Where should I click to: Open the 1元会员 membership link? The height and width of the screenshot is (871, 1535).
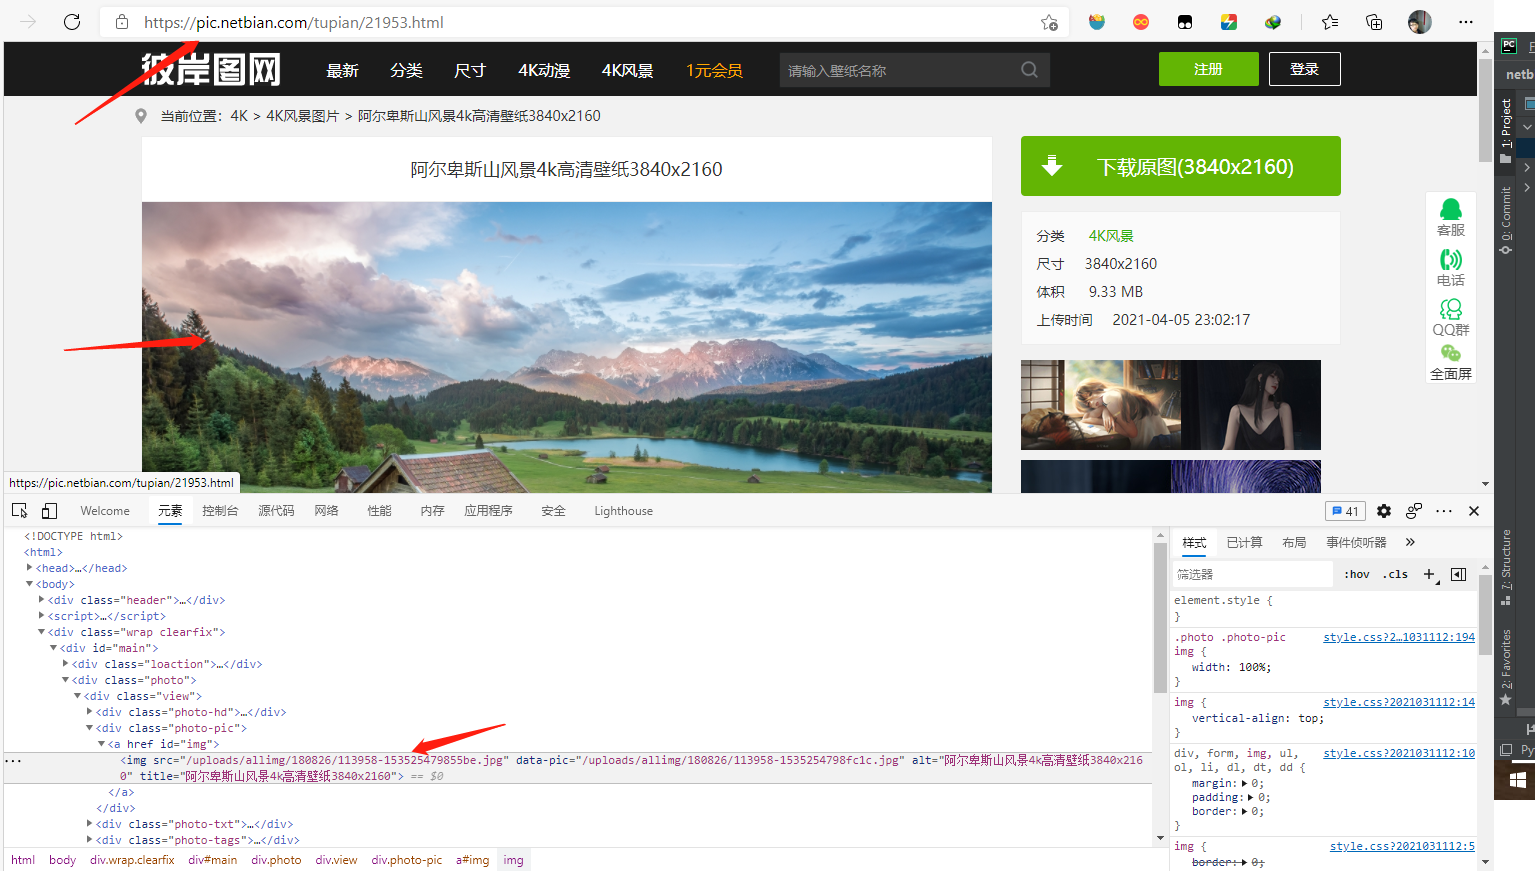click(714, 70)
